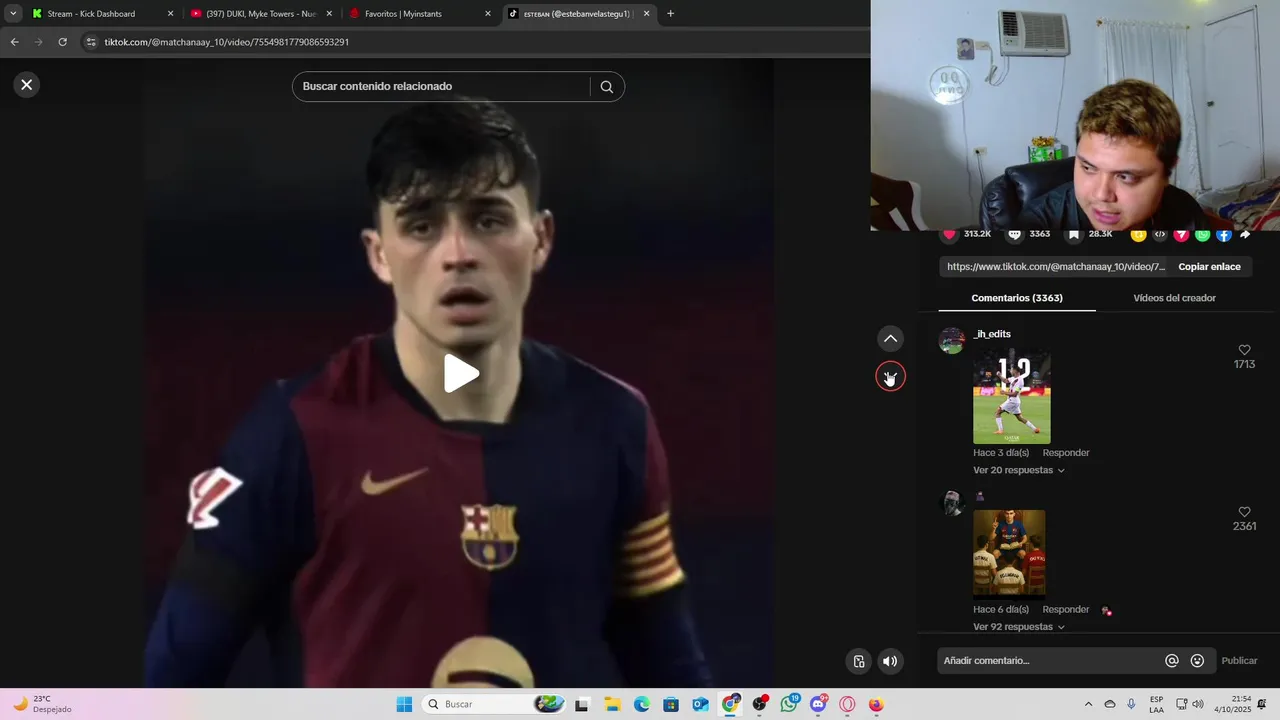Open _ih_edits profile avatar

[952, 341]
